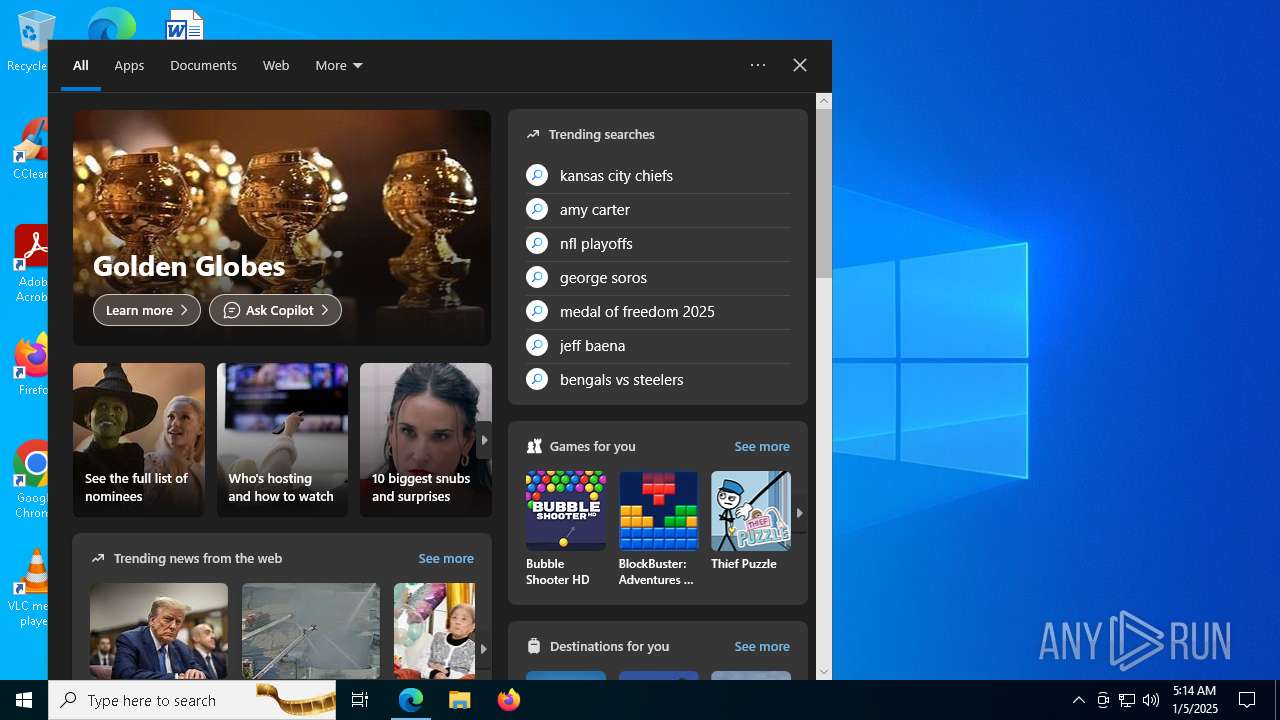Open the Word document on the desktop
1280x720 pixels.
(x=185, y=24)
